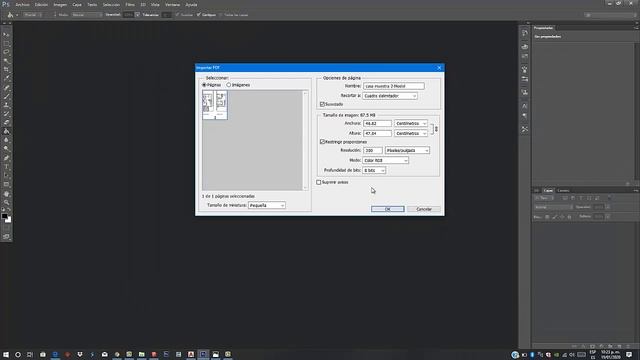Click the Anchura value field
Viewport: 640px width, 360px height.
coord(377,123)
